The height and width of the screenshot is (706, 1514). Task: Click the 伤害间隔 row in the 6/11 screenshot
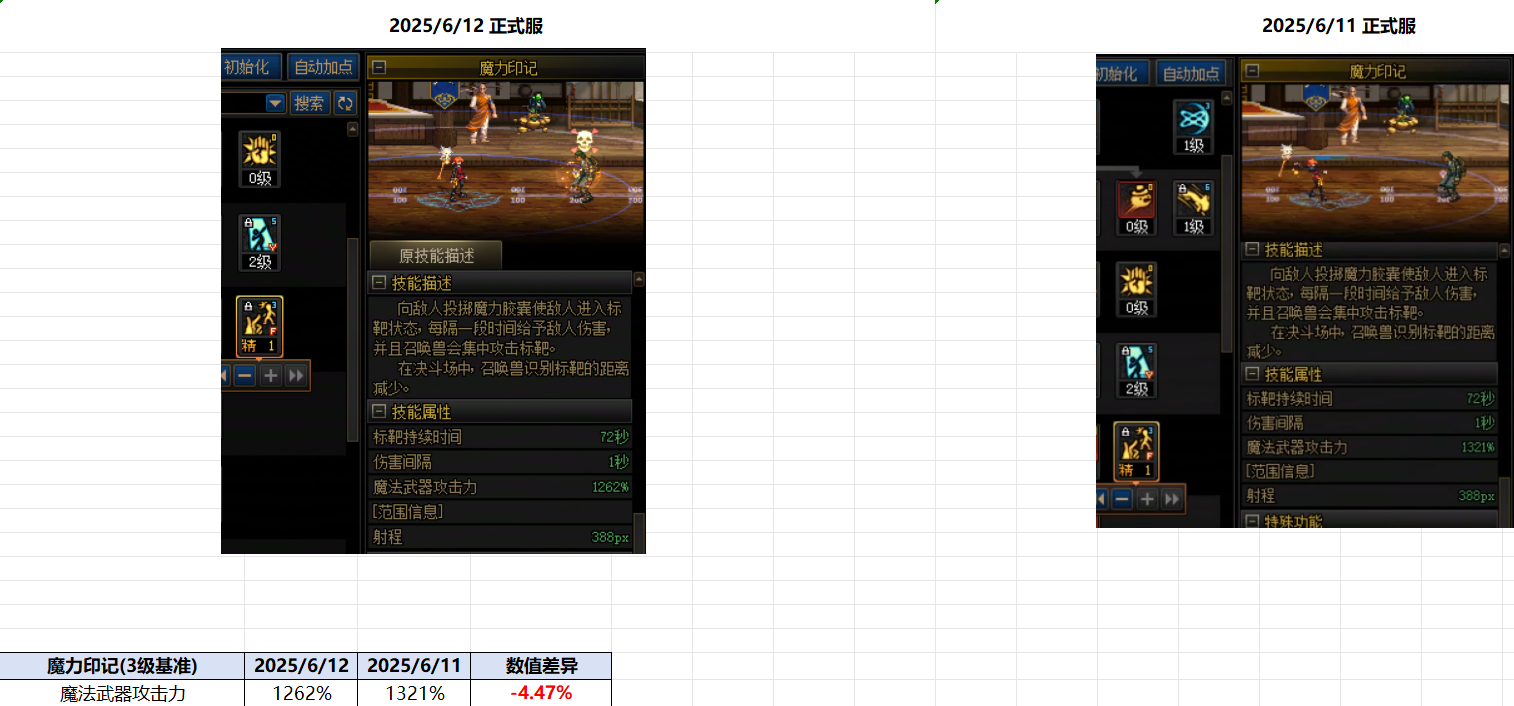pyautogui.click(x=1370, y=423)
